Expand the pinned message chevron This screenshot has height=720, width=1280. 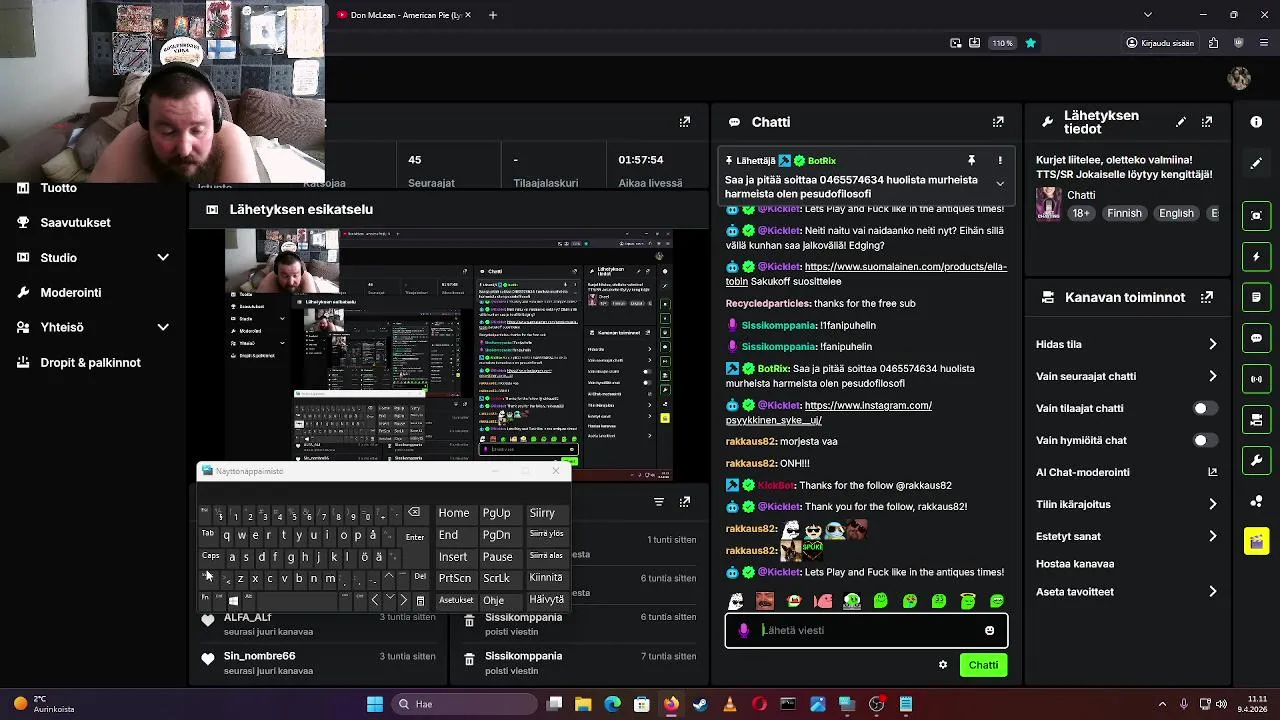1000,184
